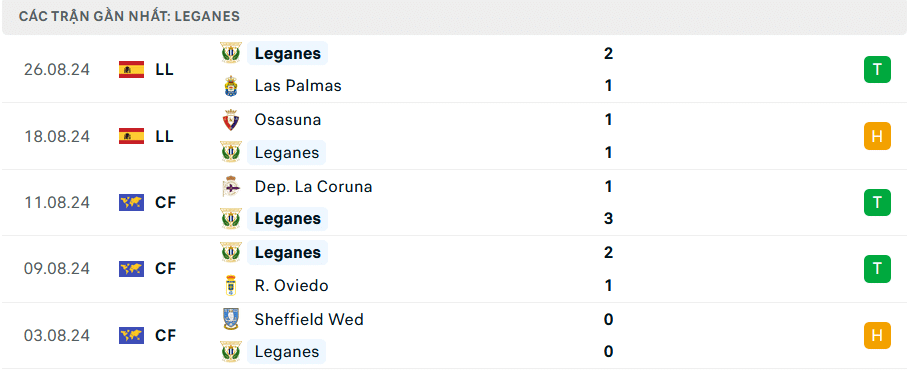The height and width of the screenshot is (370, 907).
Task: Click the Las Palmas club crest
Action: click(231, 86)
